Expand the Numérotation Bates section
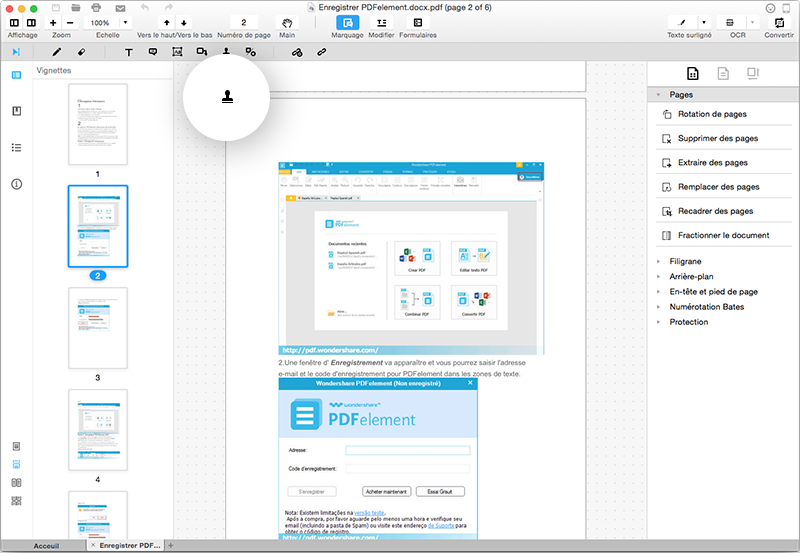This screenshot has width=800, height=553. pyautogui.click(x=658, y=307)
